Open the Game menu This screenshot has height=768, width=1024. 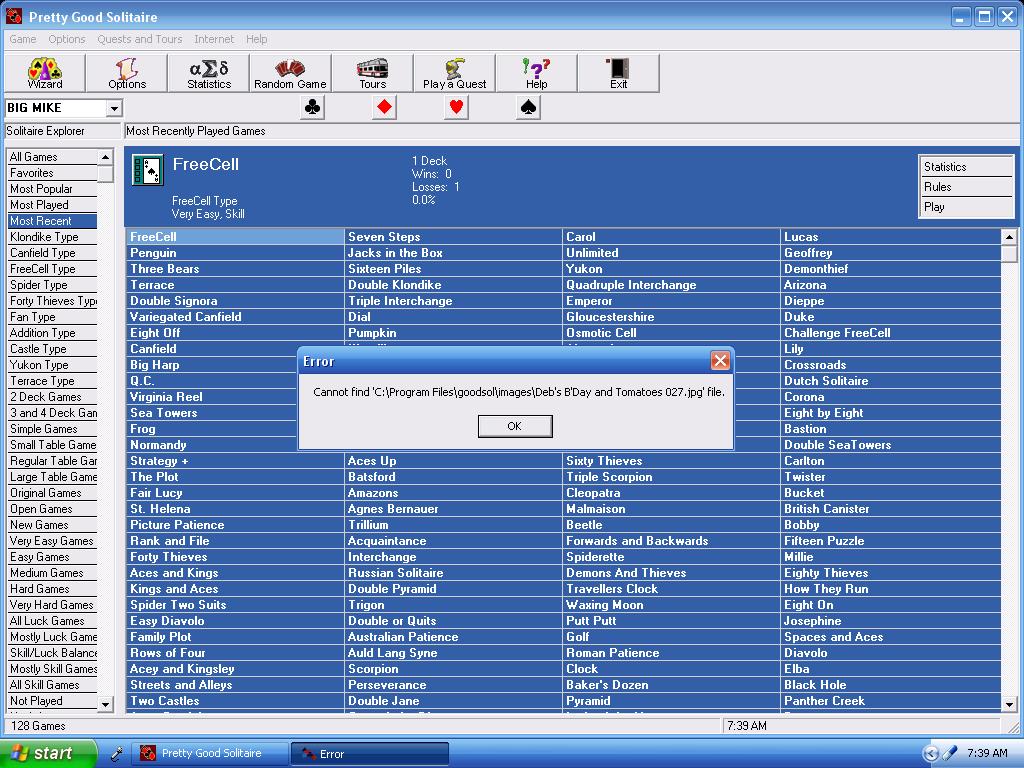[23, 39]
